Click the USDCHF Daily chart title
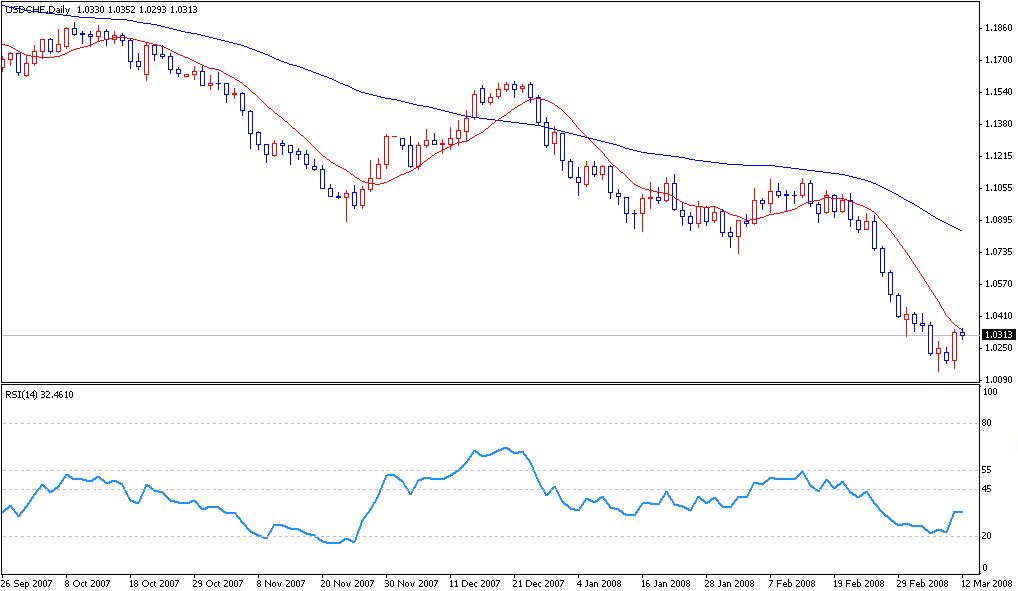Viewport: 1018px width, 591px height. coord(38,10)
